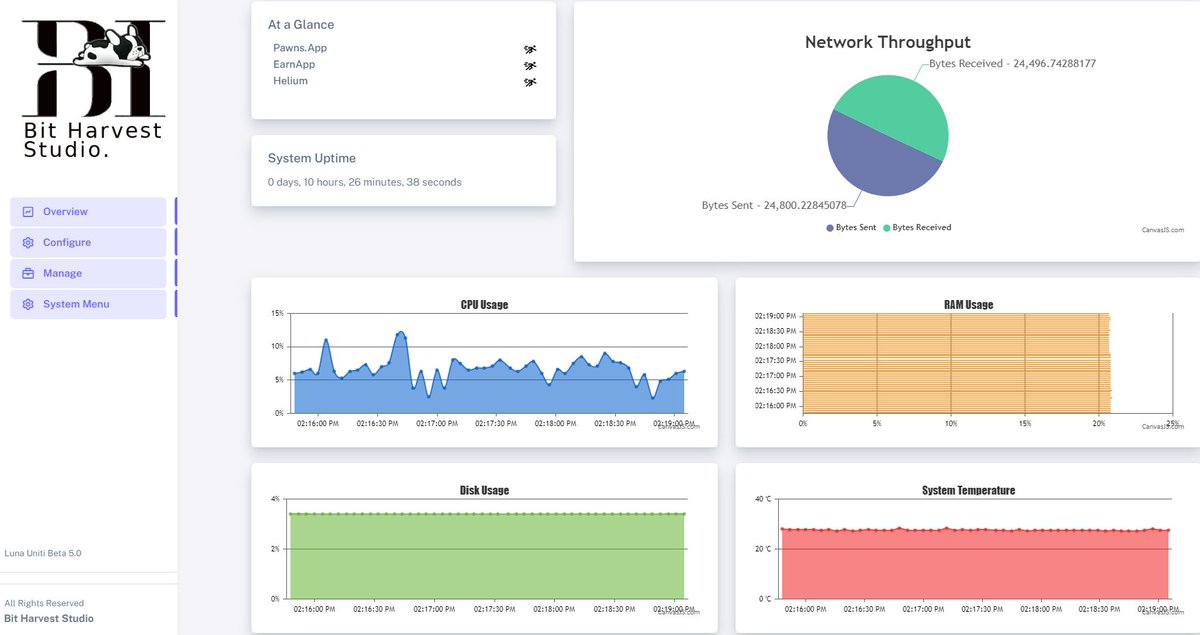
Task: Click the EarnApp entry
Action: [x=294, y=65]
